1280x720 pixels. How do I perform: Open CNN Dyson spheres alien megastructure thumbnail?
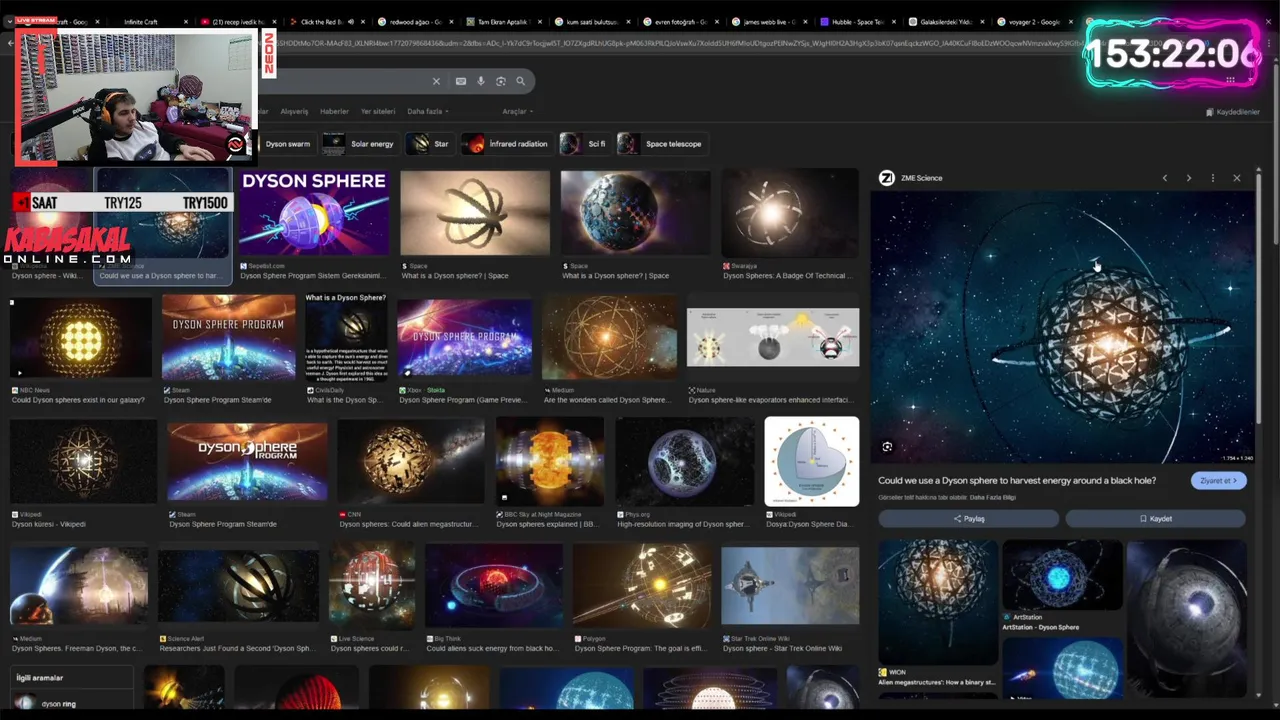point(411,462)
